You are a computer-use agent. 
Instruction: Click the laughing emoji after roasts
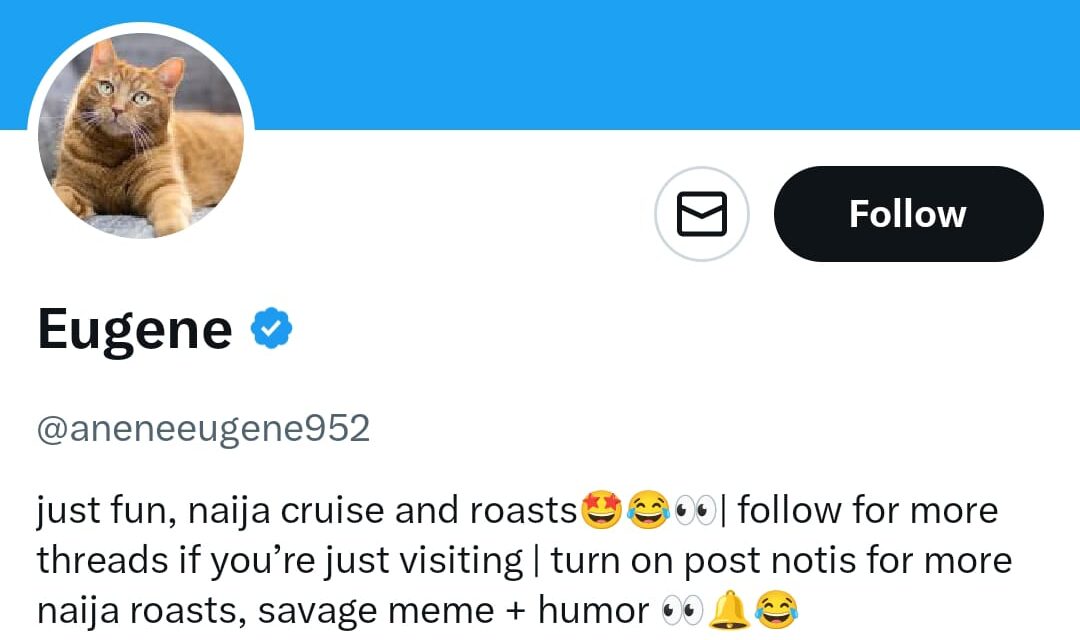648,510
